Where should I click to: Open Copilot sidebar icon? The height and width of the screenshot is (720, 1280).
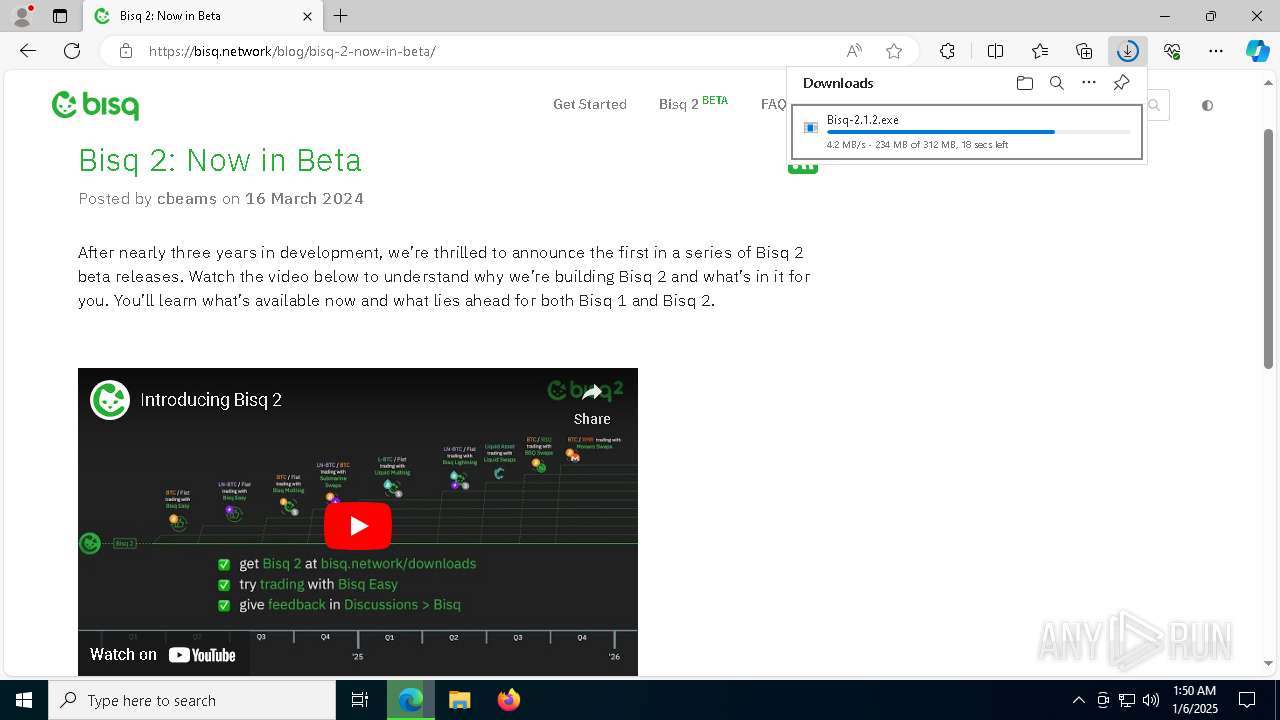(x=1258, y=51)
